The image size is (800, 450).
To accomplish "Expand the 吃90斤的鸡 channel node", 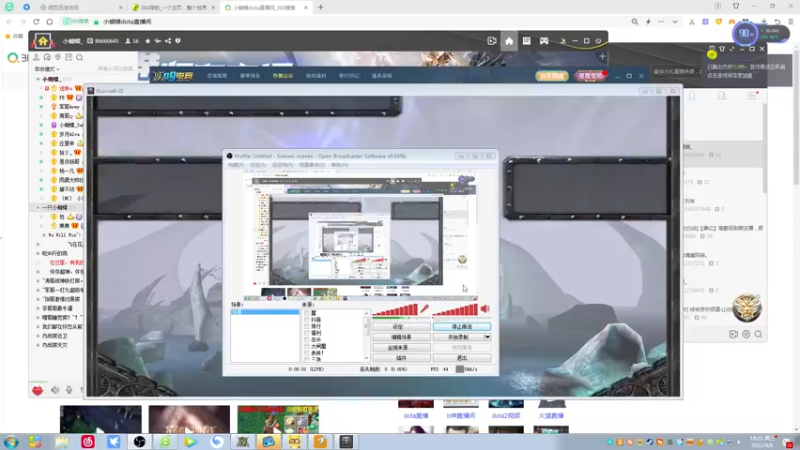I will coord(38,254).
